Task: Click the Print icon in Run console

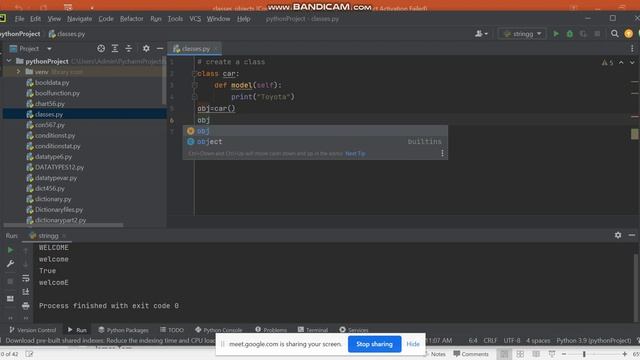Action: coord(26,306)
